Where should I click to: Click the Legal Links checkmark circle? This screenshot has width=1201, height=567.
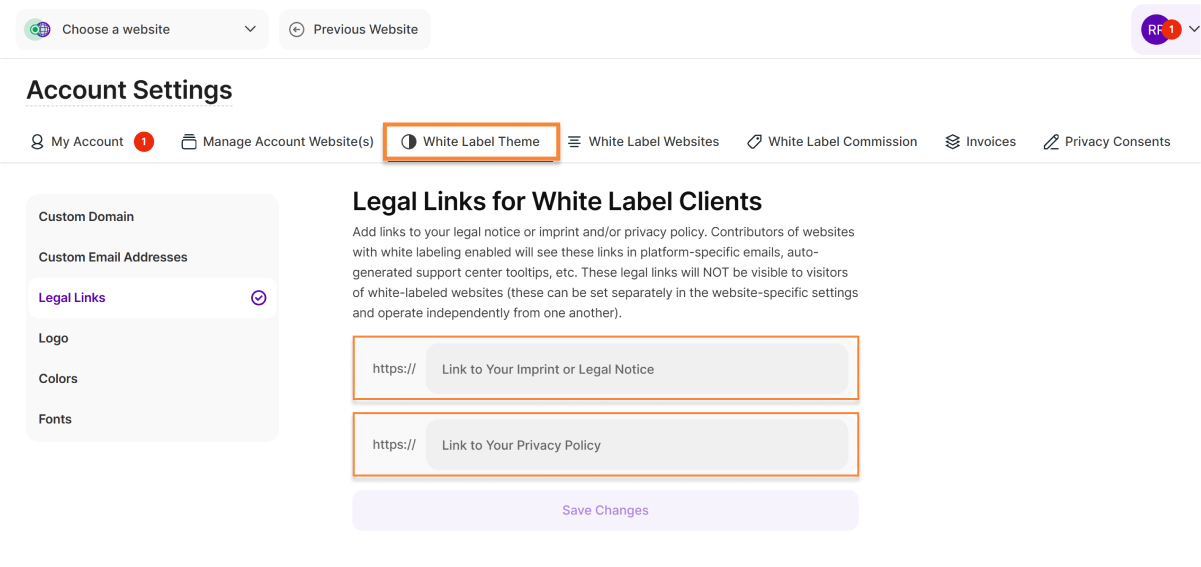(259, 298)
